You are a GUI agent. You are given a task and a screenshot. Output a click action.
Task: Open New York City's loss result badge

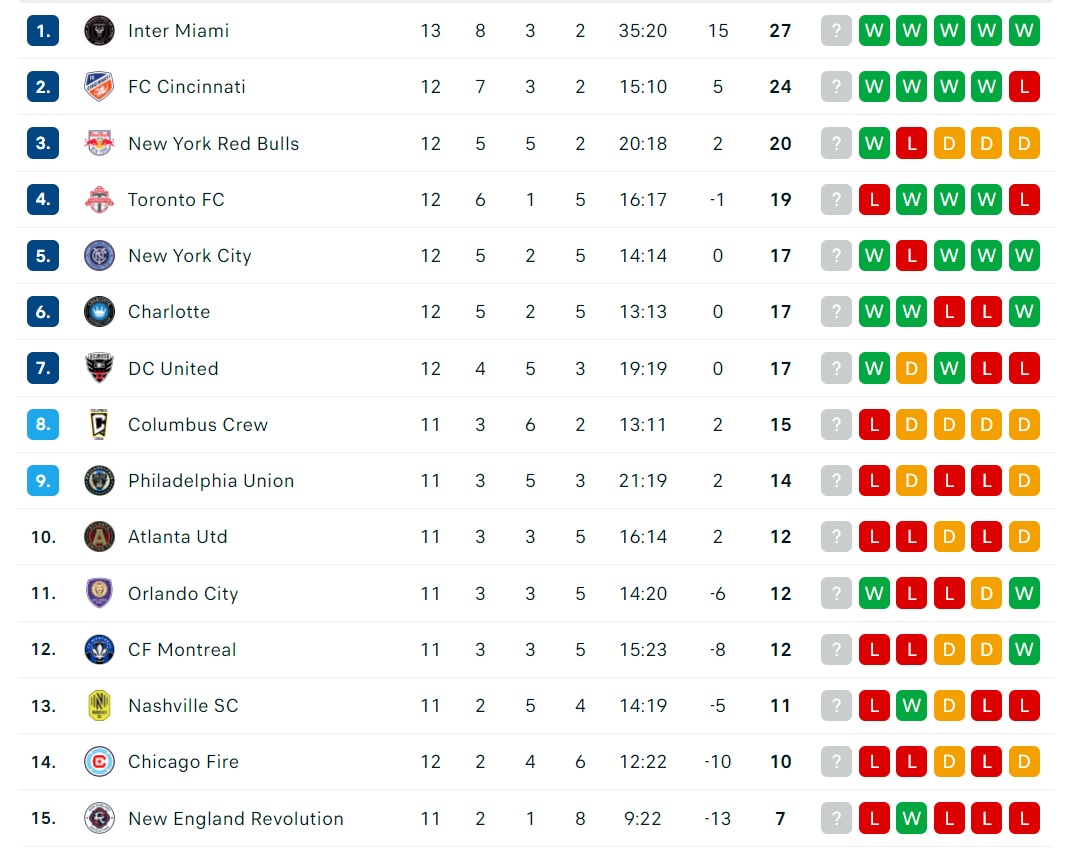coord(911,255)
